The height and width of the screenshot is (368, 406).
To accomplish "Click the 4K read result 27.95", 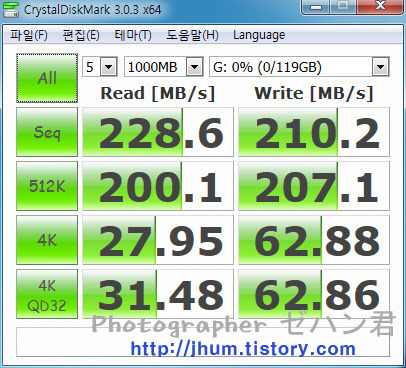I will pyautogui.click(x=158, y=240).
